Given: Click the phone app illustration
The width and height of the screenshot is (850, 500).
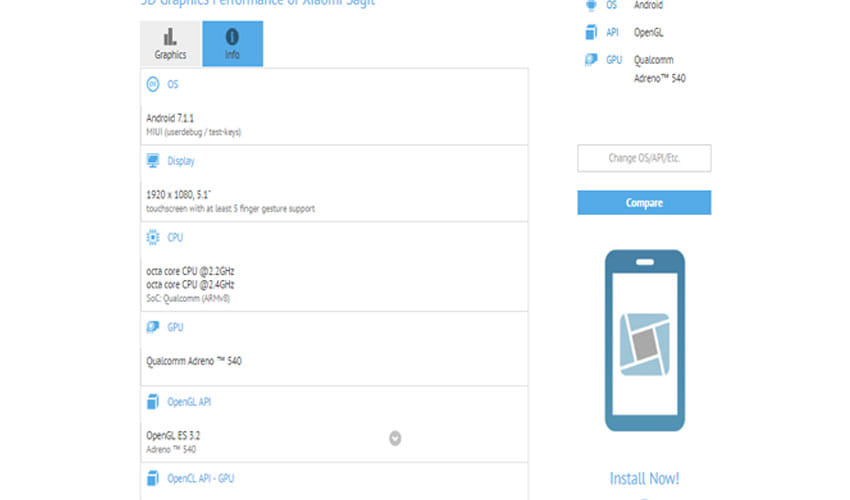Looking at the screenshot, I should coord(645,341).
